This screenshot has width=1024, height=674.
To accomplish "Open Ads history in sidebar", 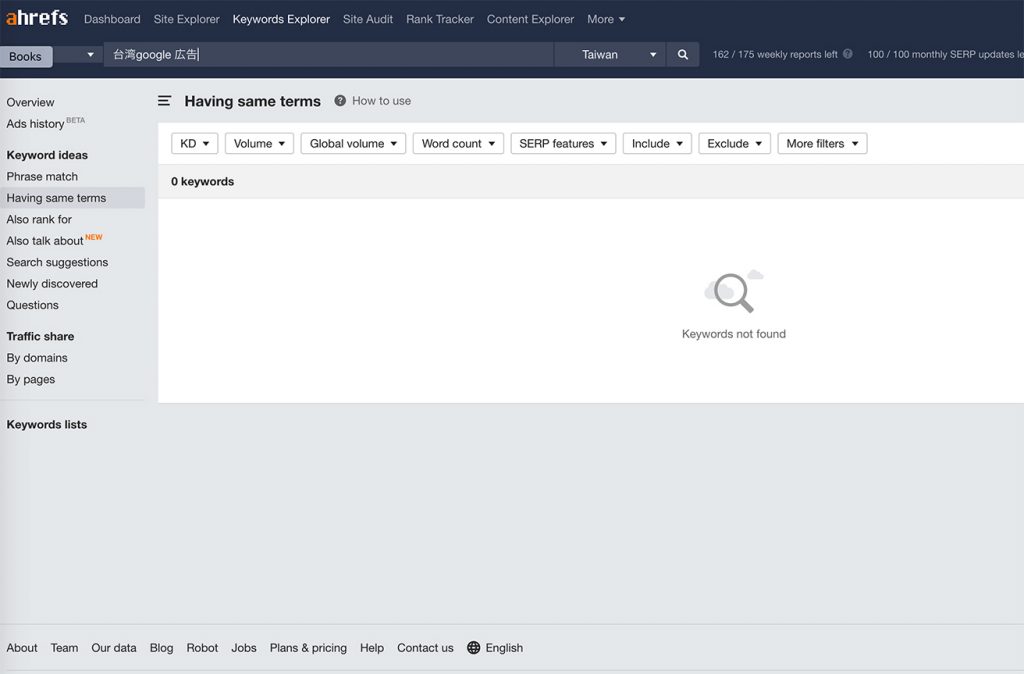I will click(35, 123).
